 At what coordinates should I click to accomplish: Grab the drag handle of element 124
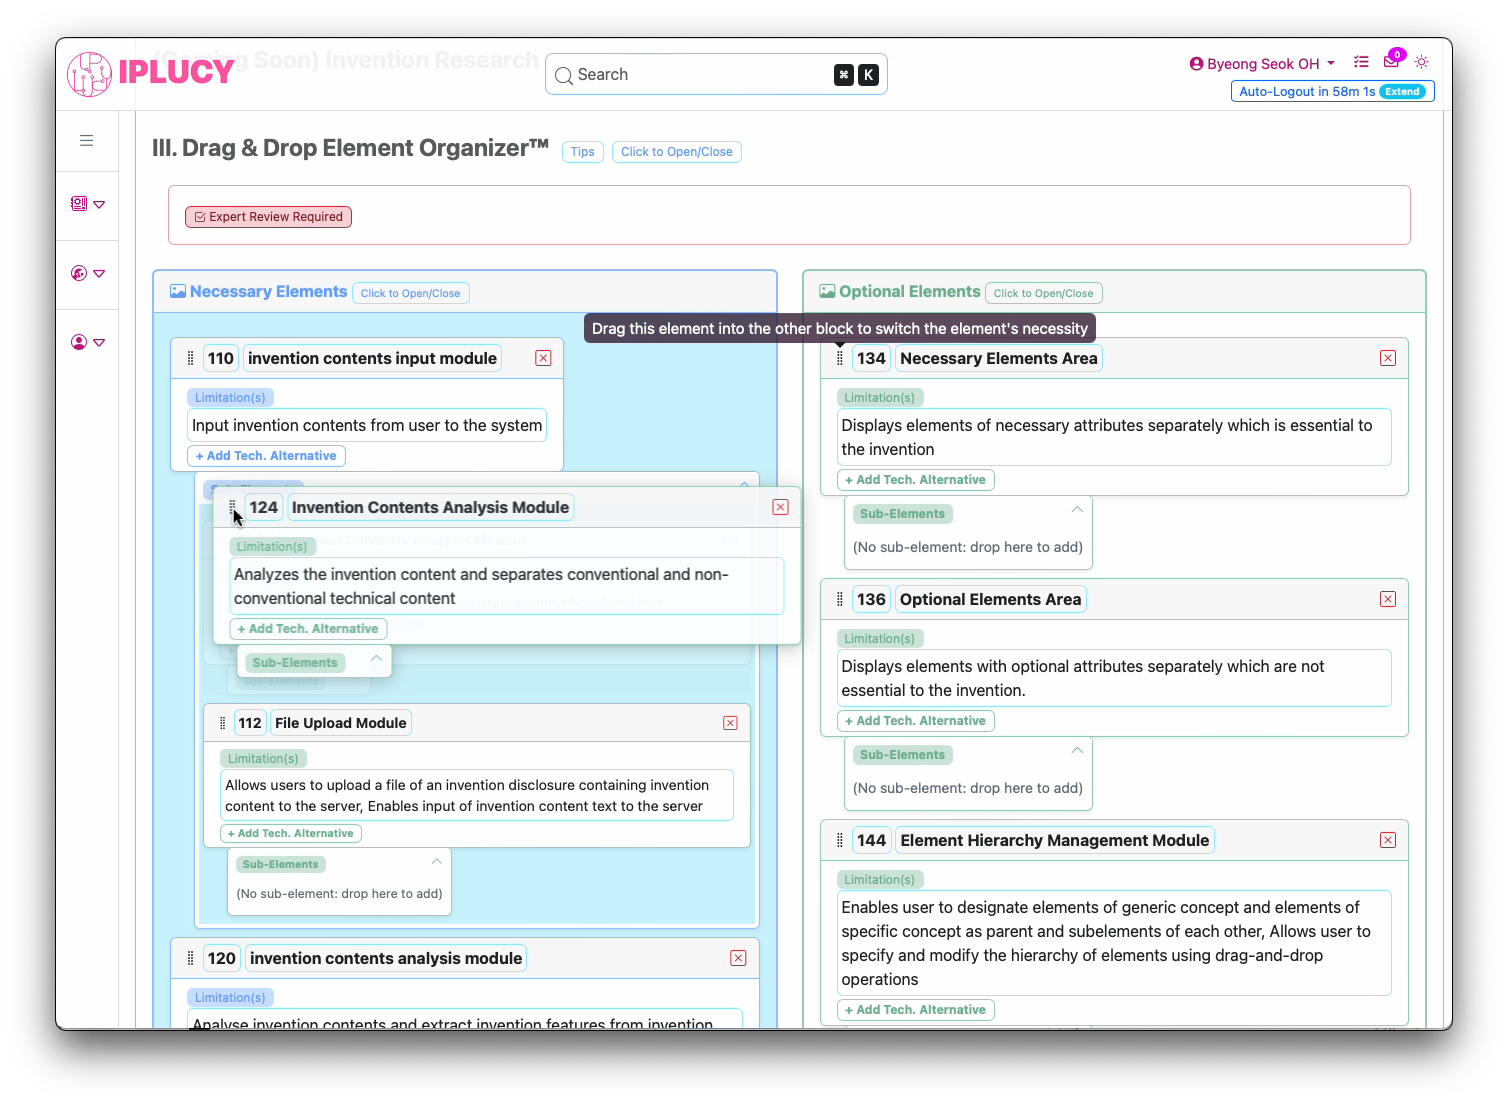pyautogui.click(x=232, y=507)
